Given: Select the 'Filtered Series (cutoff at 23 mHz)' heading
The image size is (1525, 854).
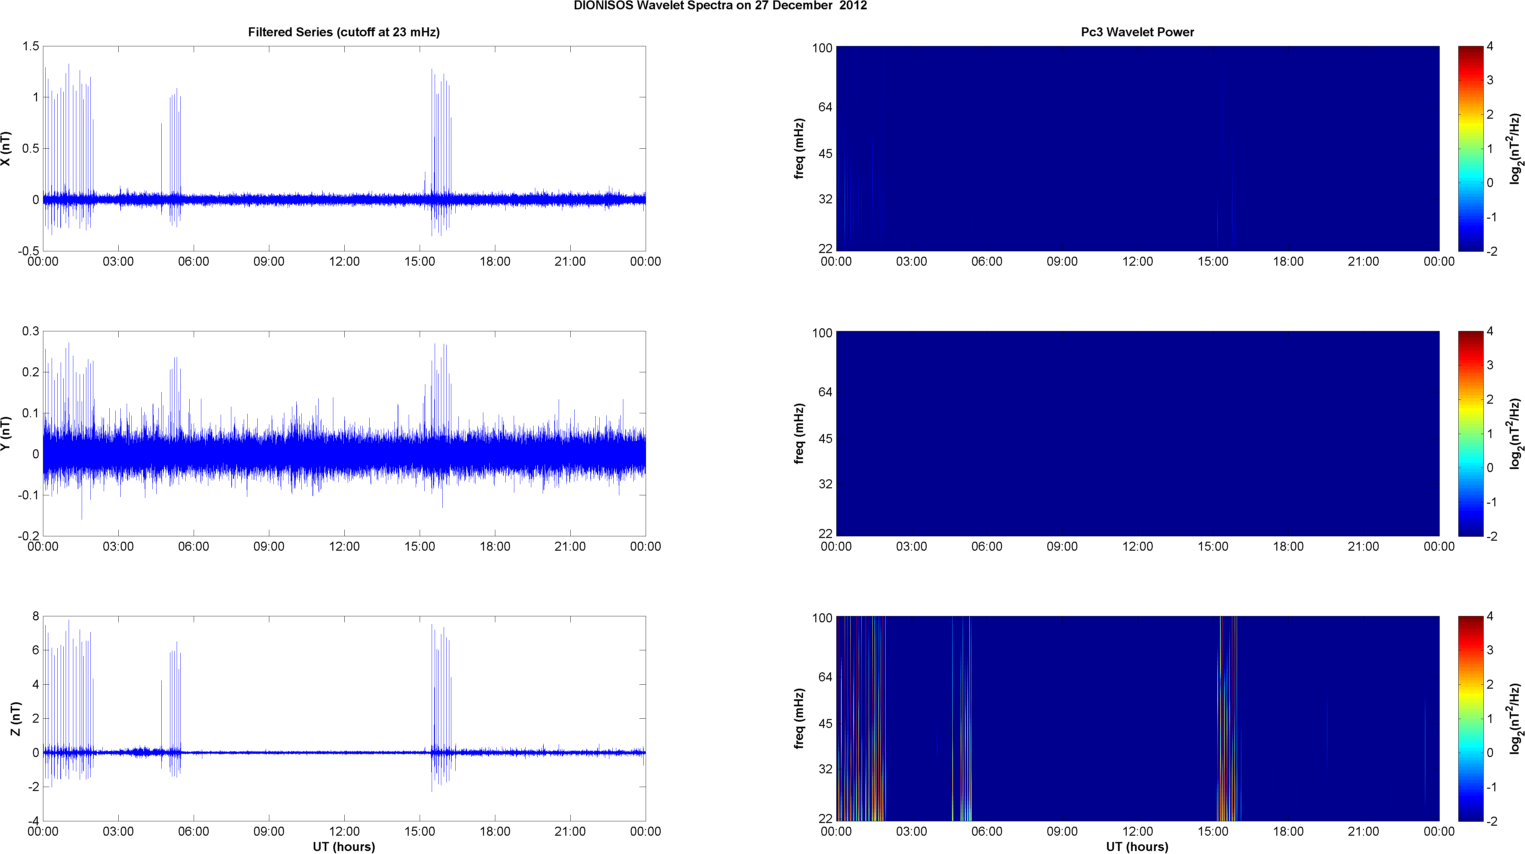Looking at the screenshot, I should (x=344, y=32).
